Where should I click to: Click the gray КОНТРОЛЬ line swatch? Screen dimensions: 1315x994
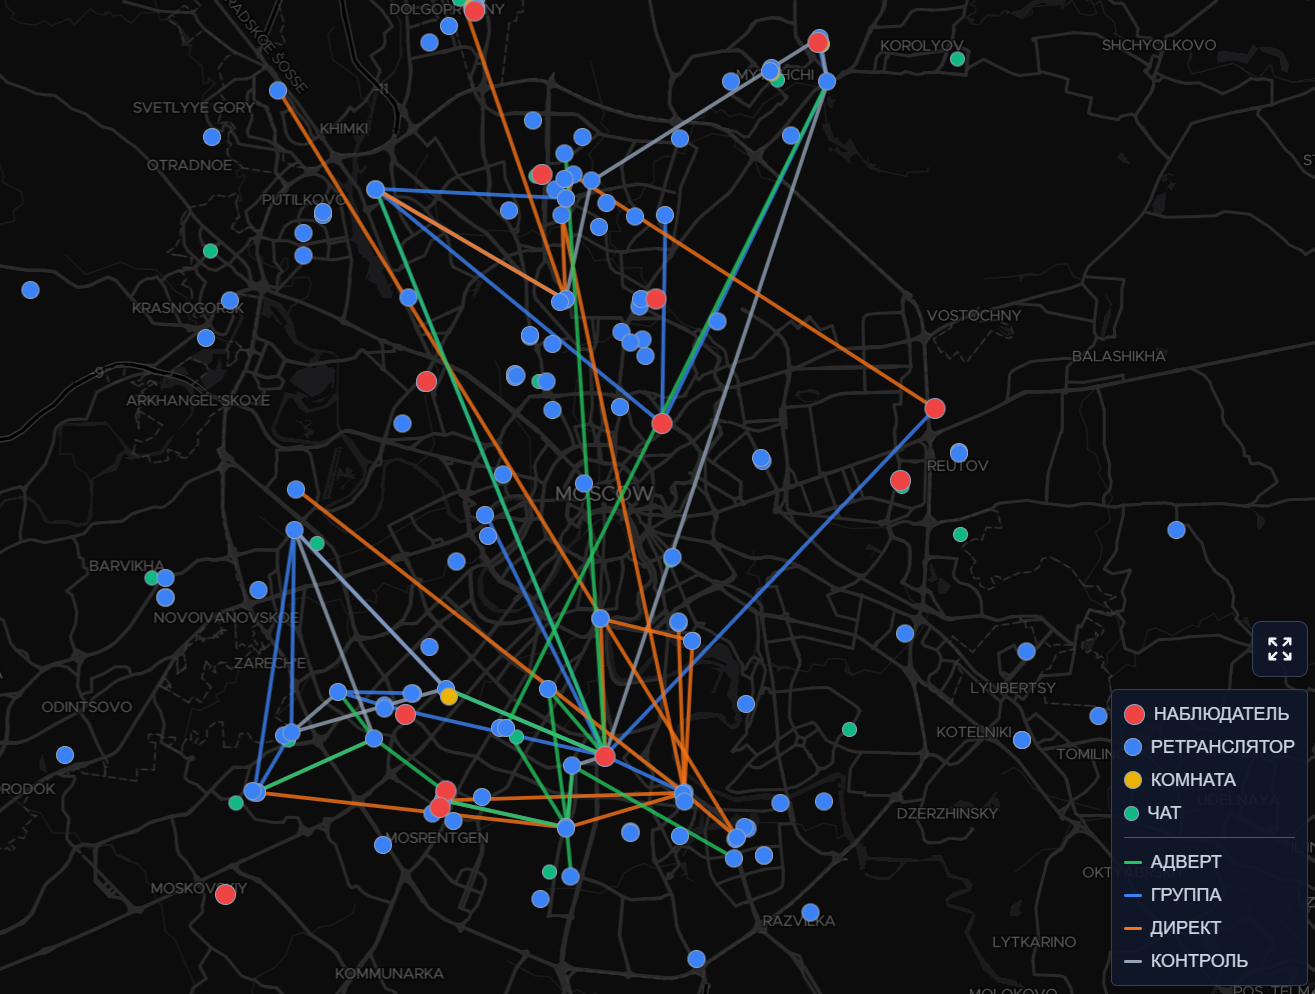[1133, 961]
